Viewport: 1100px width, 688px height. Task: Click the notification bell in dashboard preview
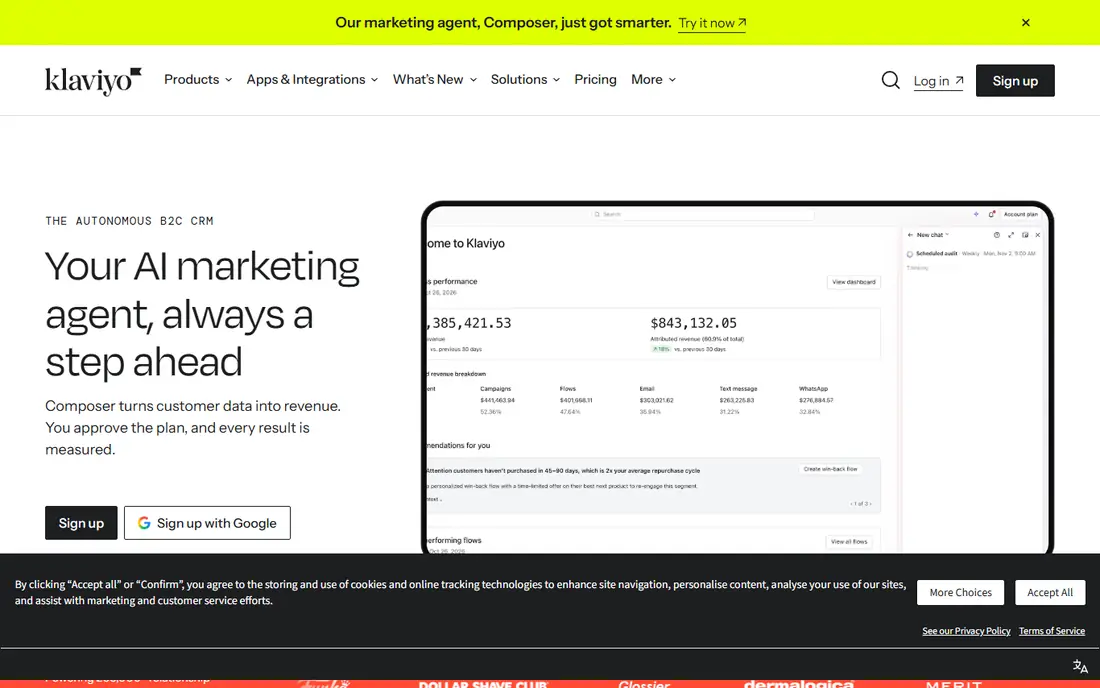point(991,214)
